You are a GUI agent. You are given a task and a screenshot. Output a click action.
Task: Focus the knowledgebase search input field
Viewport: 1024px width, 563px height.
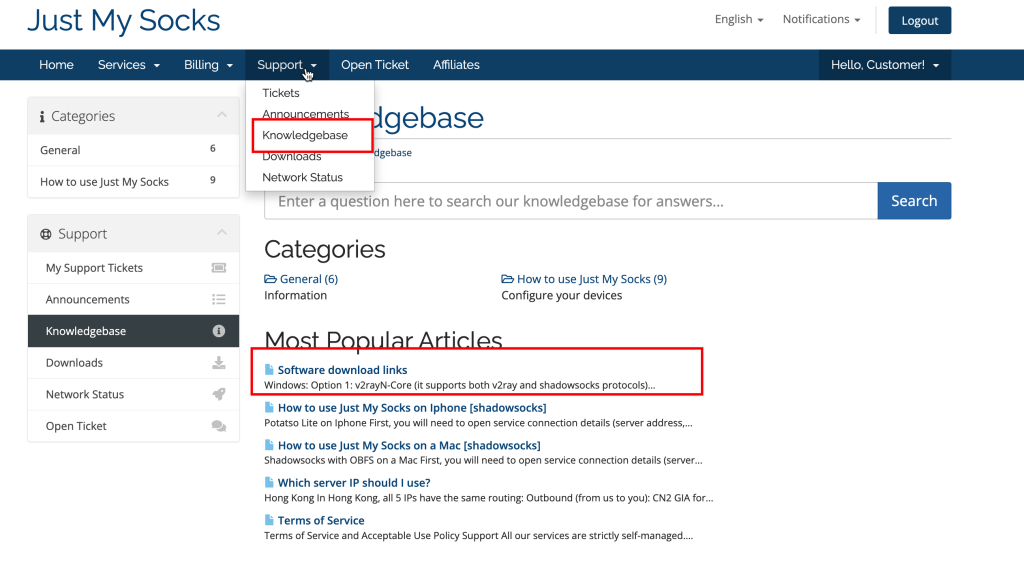(x=571, y=201)
